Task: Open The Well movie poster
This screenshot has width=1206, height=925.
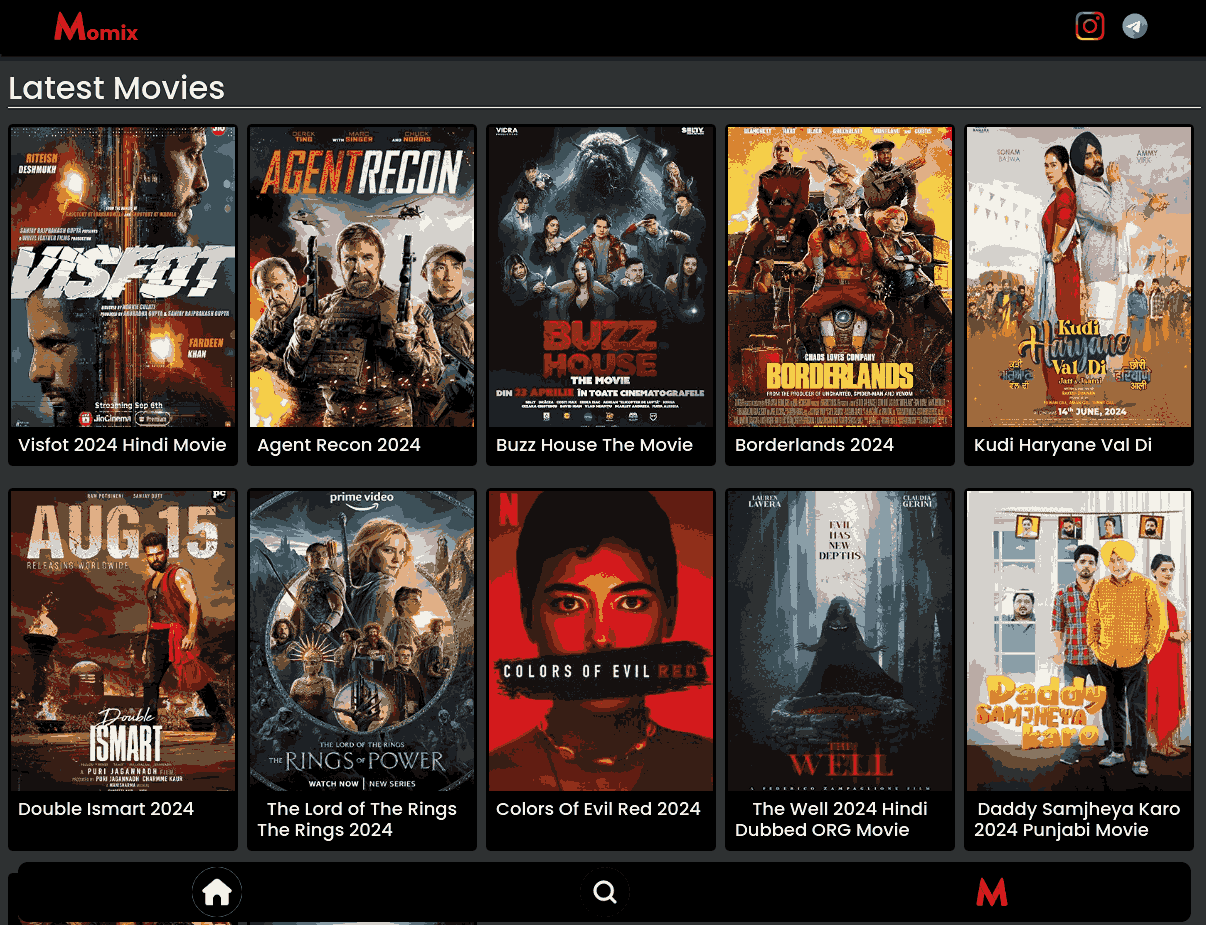Action: [840, 640]
